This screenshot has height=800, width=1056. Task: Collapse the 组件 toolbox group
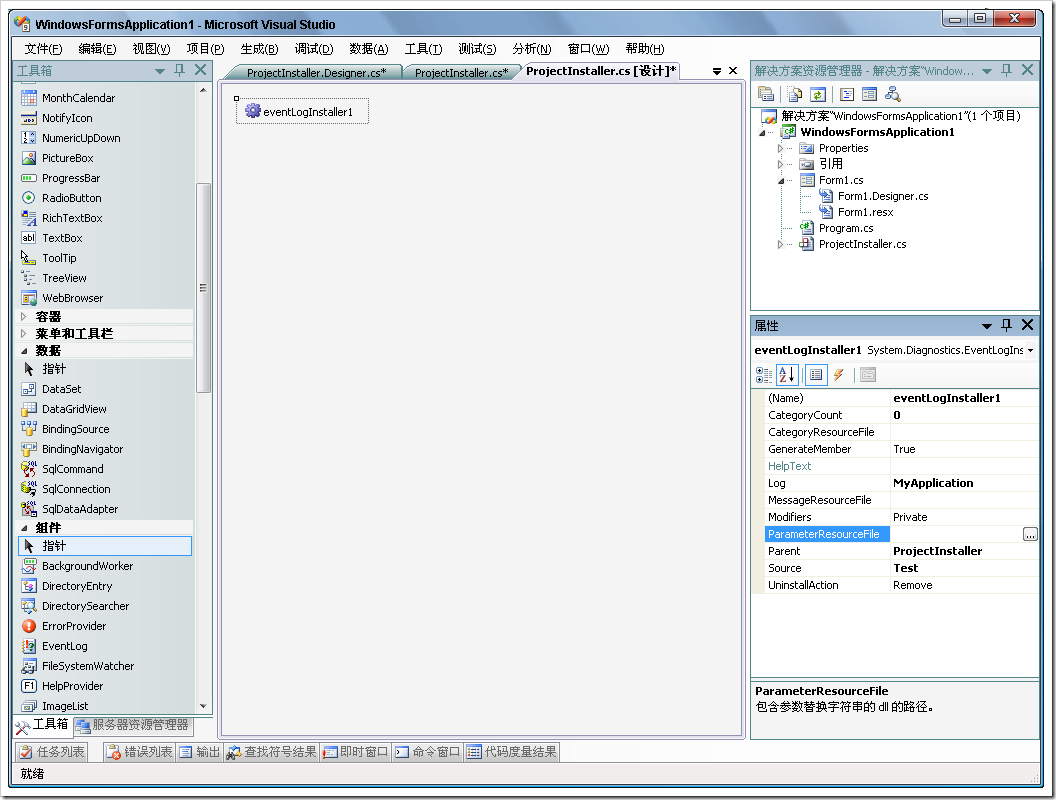24,528
